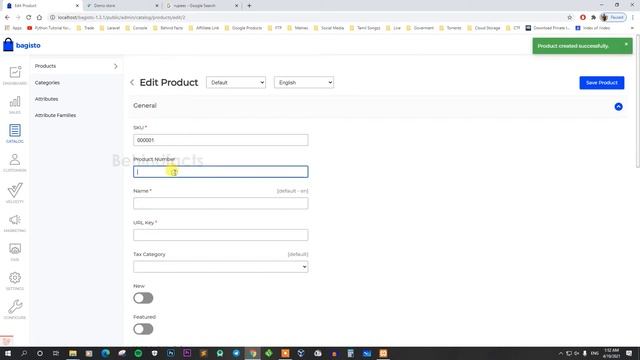Open the Velocity sidebar icon

click(x=15, y=190)
